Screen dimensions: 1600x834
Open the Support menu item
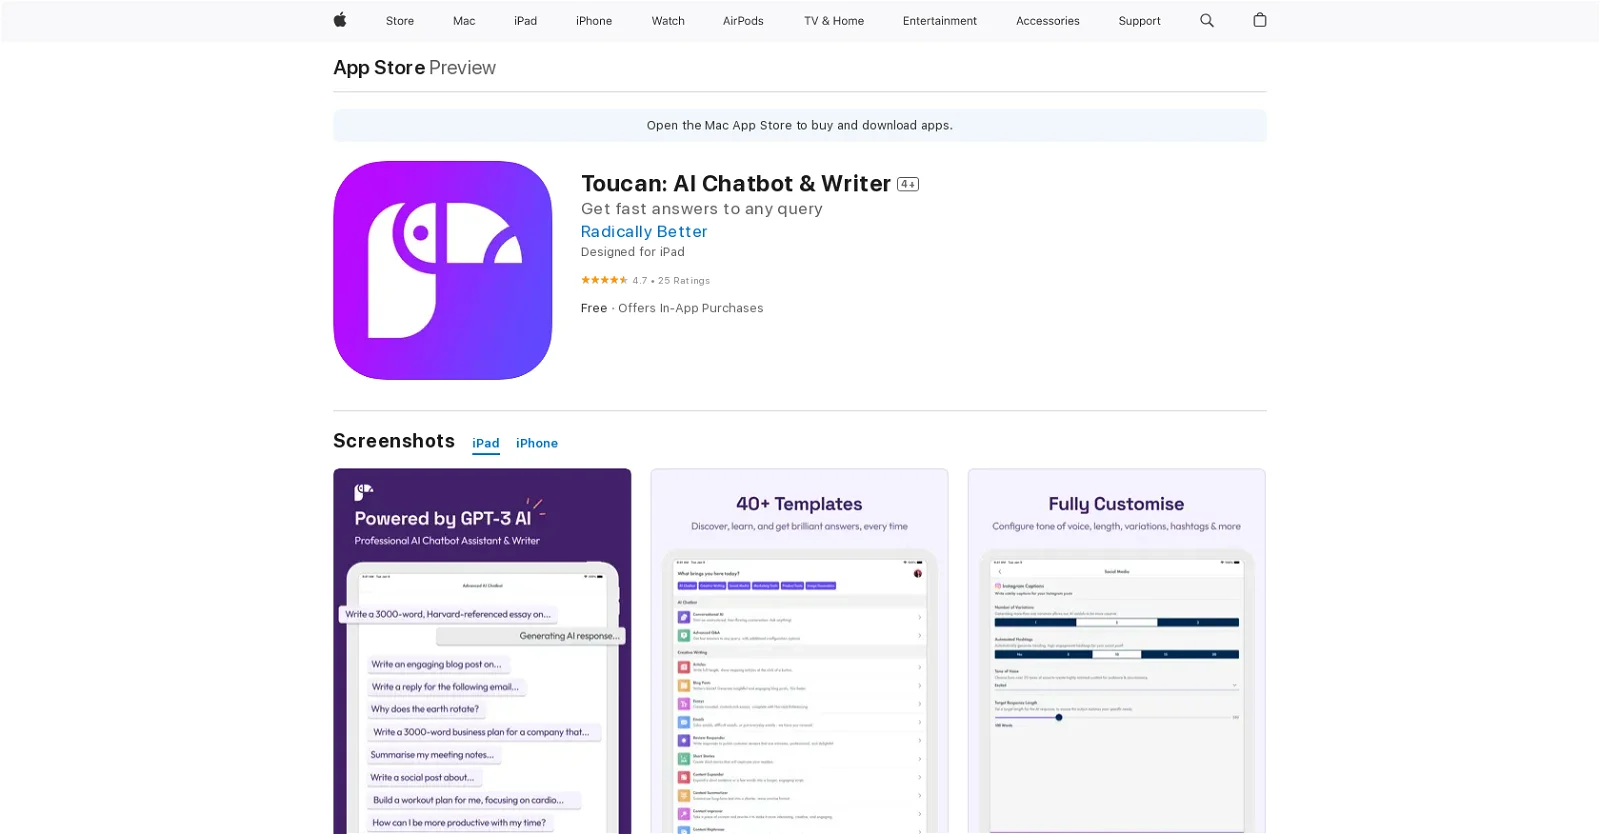pyautogui.click(x=1139, y=21)
